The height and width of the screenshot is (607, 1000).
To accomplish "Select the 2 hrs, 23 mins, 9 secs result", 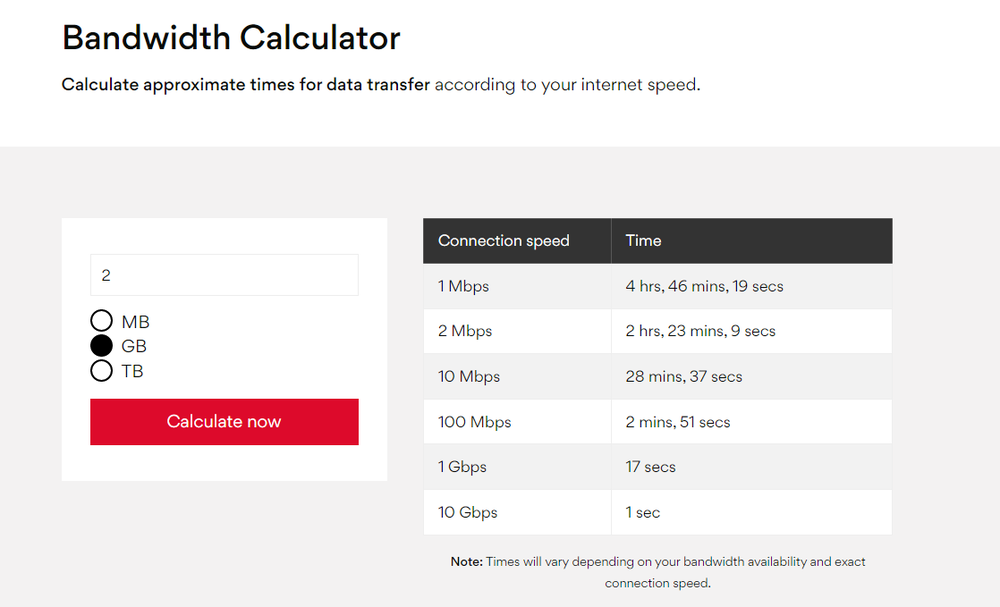I will 700,331.
